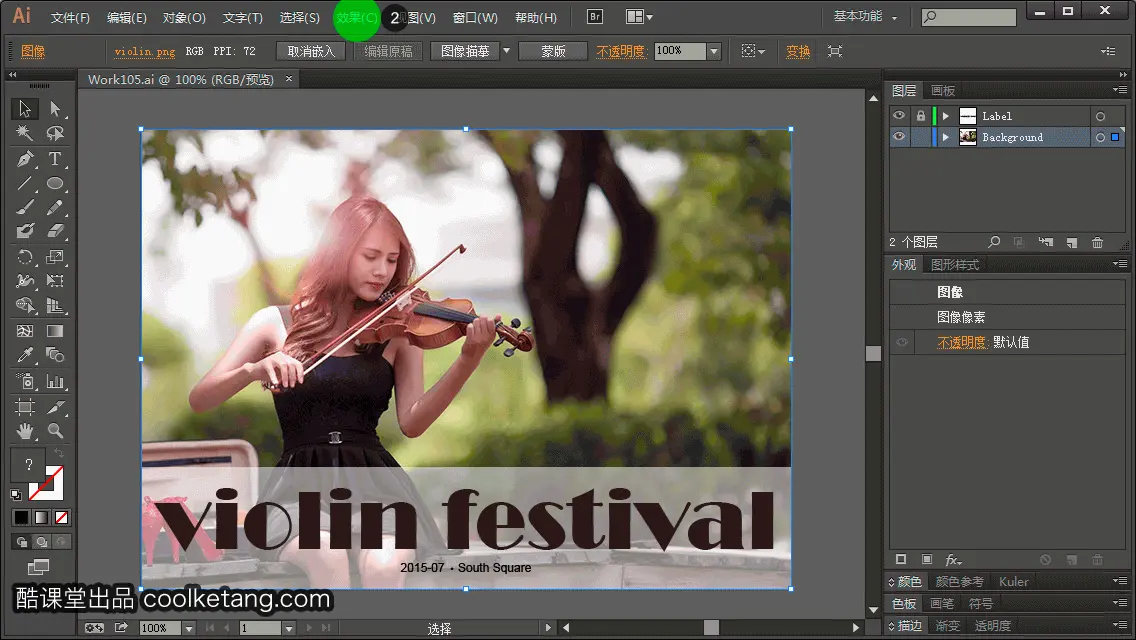Image resolution: width=1136 pixels, height=640 pixels.
Task: Click the 图像描摹 button
Action: pyautogui.click(x=465, y=51)
